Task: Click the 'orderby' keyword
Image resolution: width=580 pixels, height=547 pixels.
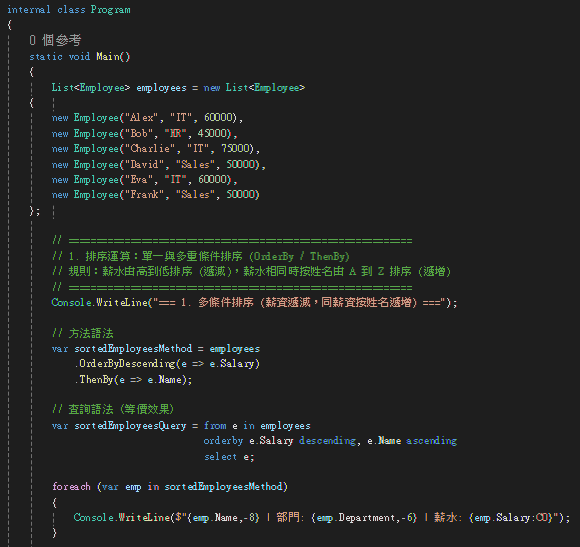Action: click(223, 441)
